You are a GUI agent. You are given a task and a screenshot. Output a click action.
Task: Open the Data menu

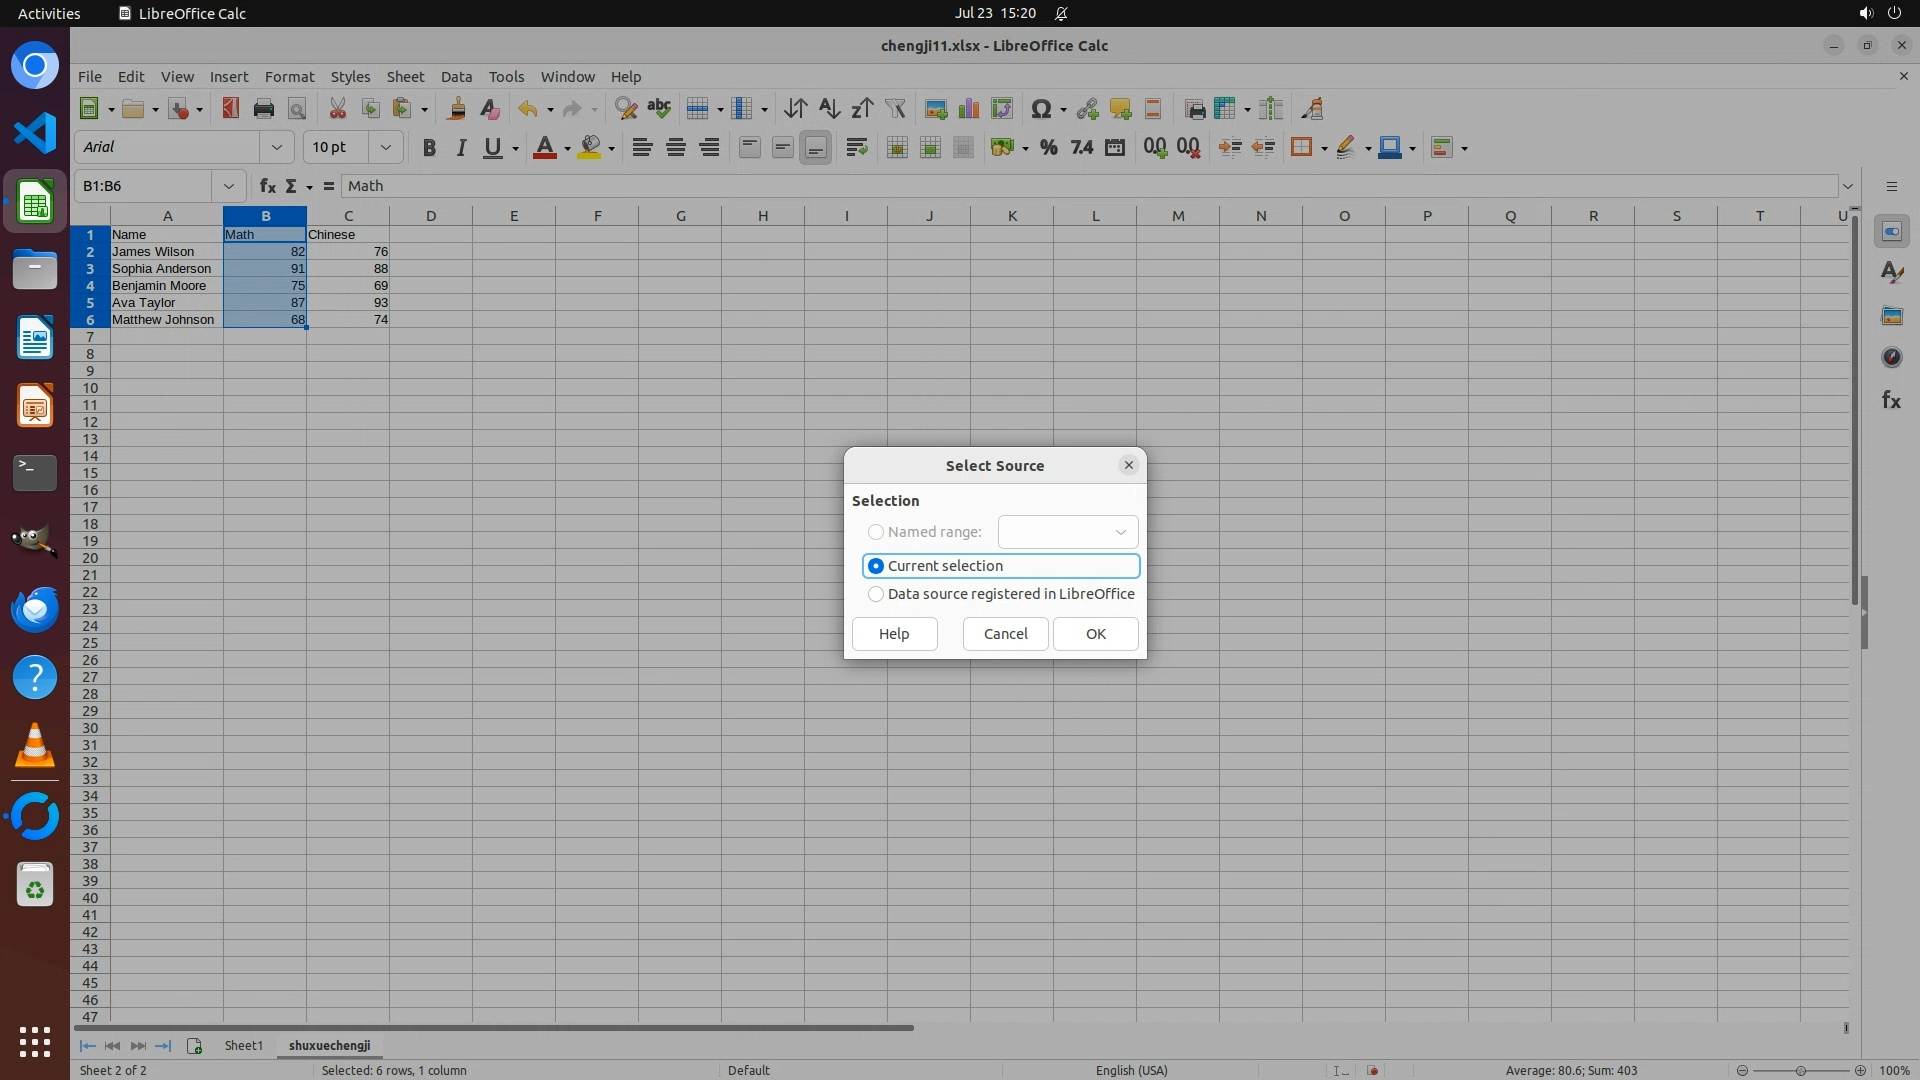click(456, 77)
